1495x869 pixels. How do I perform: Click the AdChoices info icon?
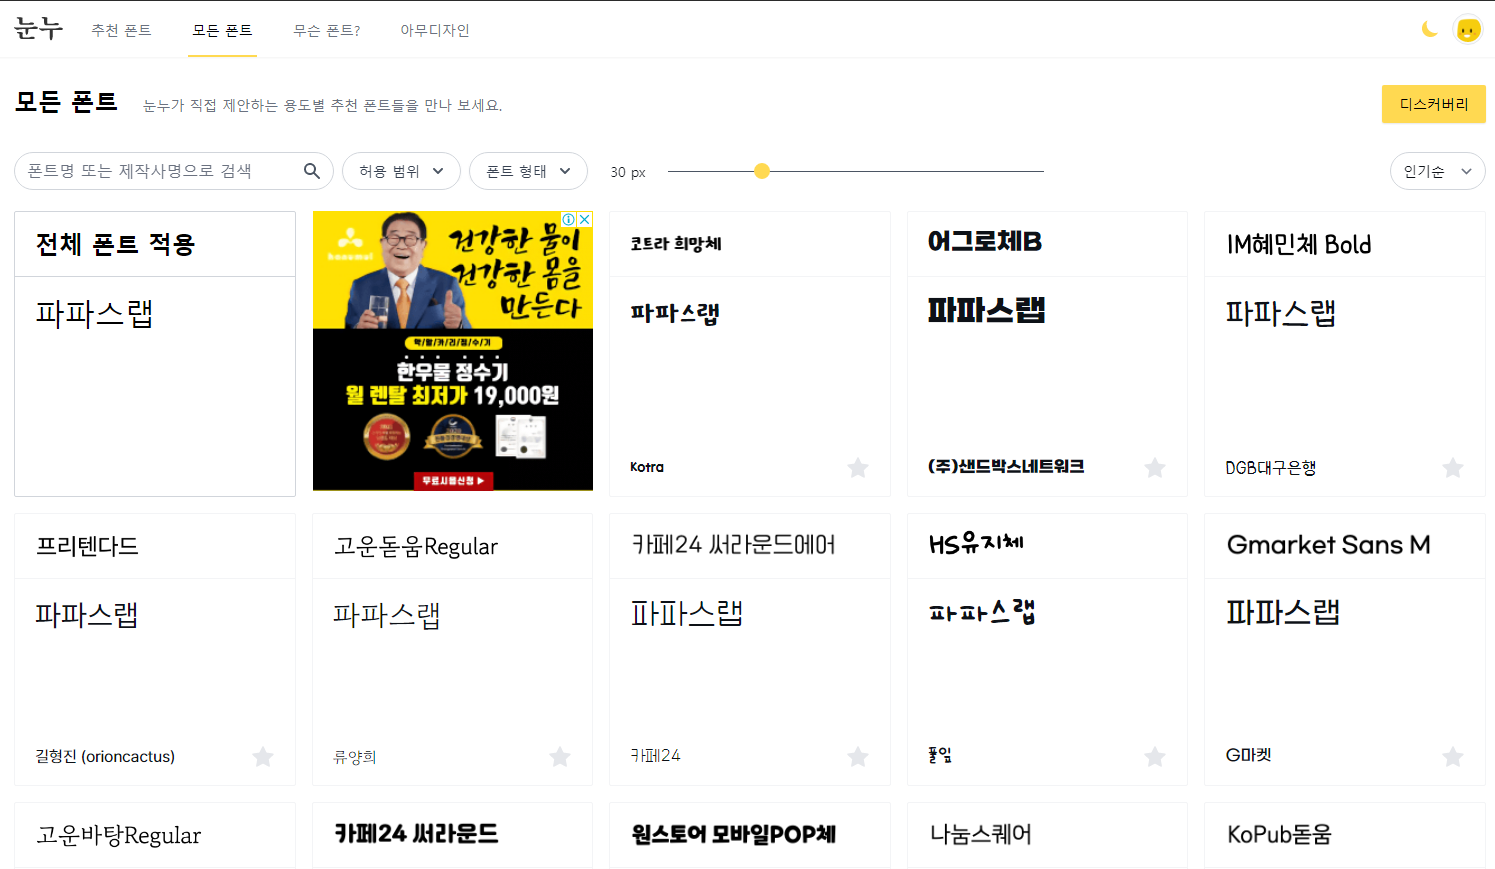[569, 219]
